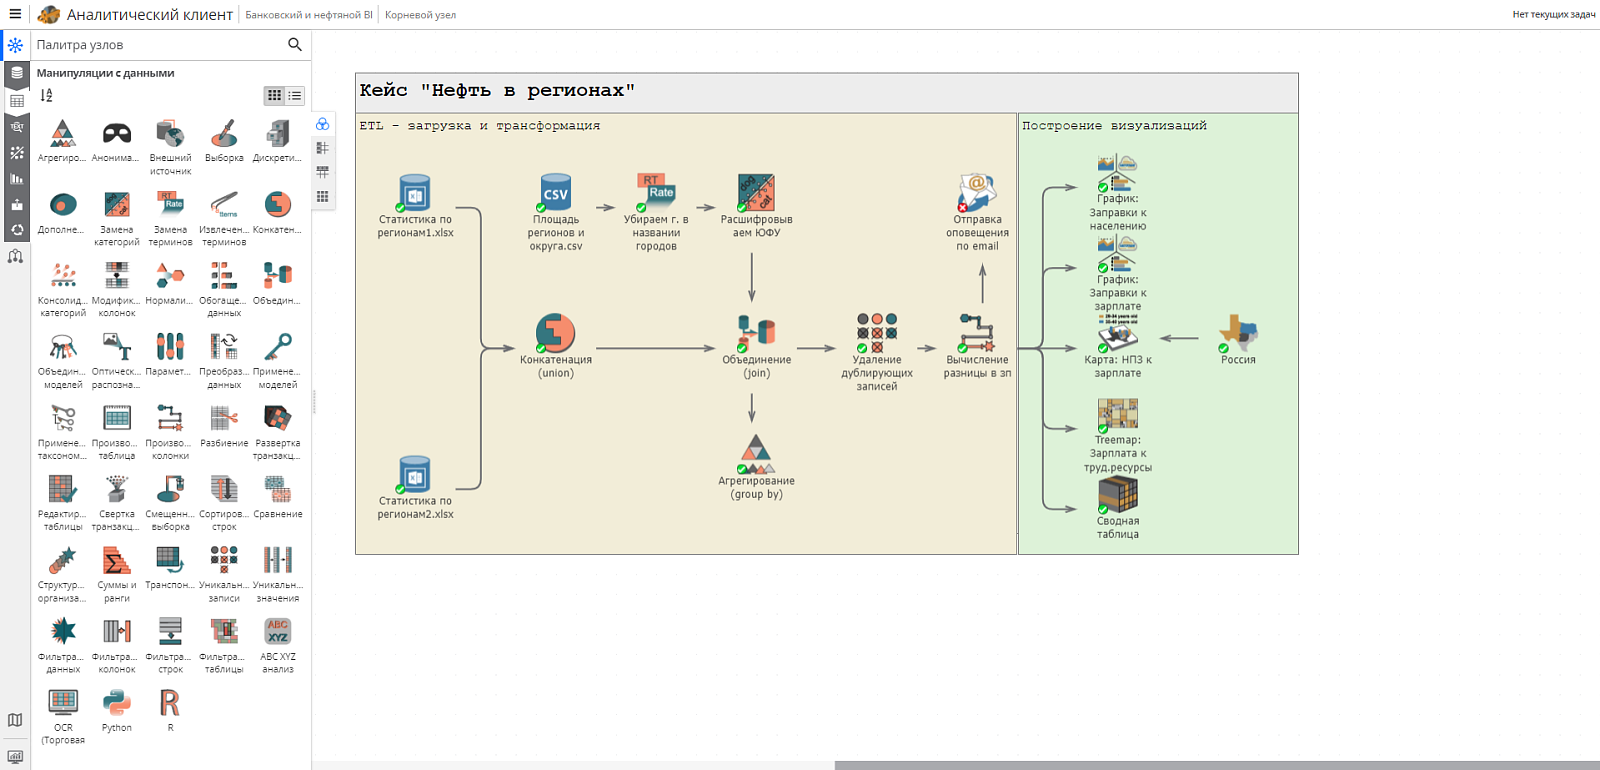Switch palette to list view
Image resolution: width=1600 pixels, height=770 pixels.
[295, 96]
